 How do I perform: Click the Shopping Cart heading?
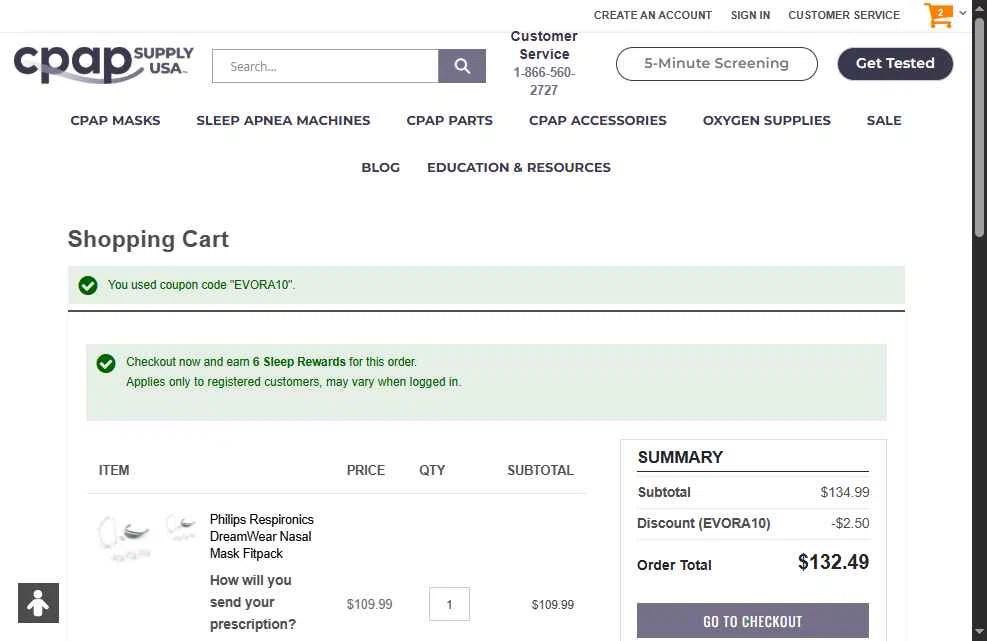(149, 239)
